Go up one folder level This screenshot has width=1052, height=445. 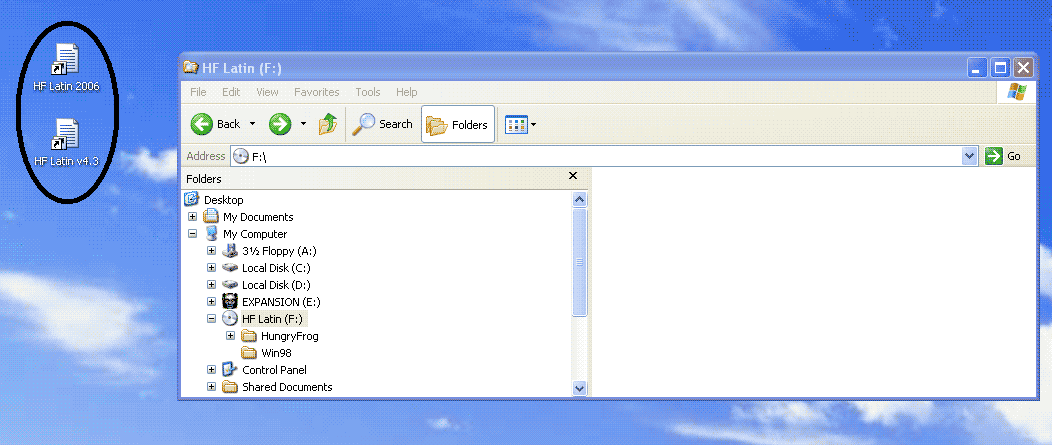[328, 124]
